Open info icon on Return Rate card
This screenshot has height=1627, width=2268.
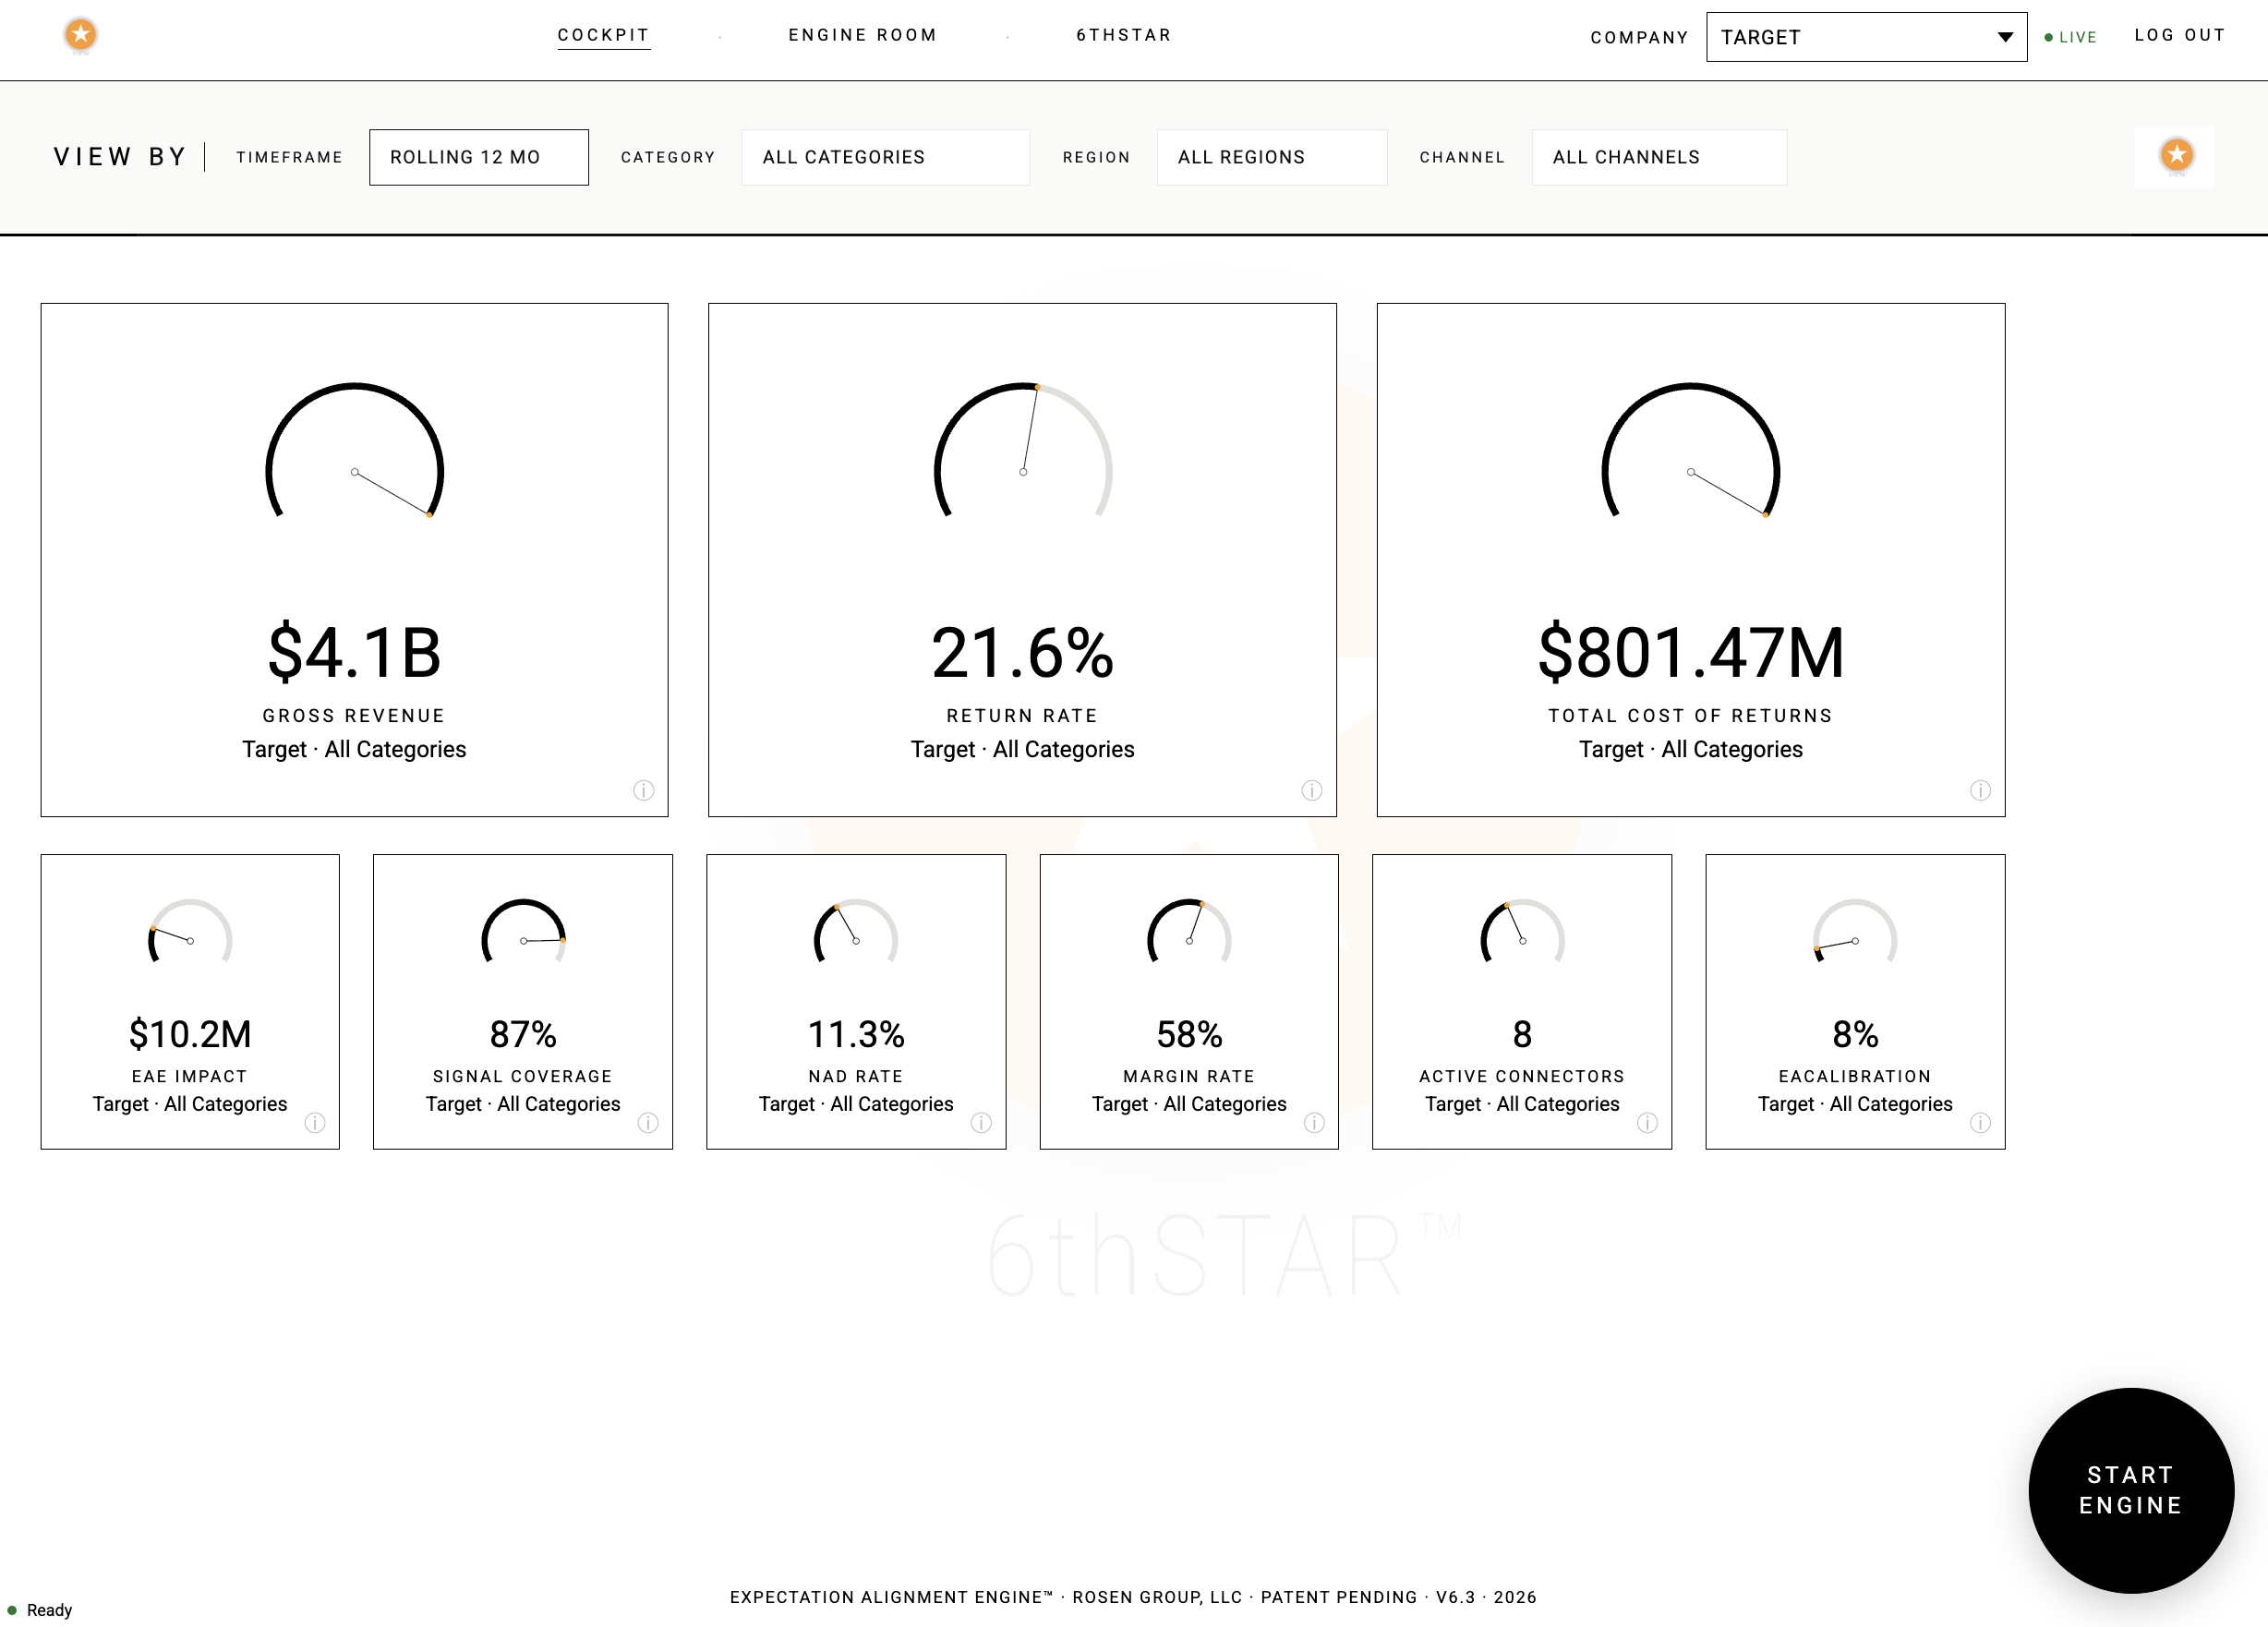click(1311, 790)
